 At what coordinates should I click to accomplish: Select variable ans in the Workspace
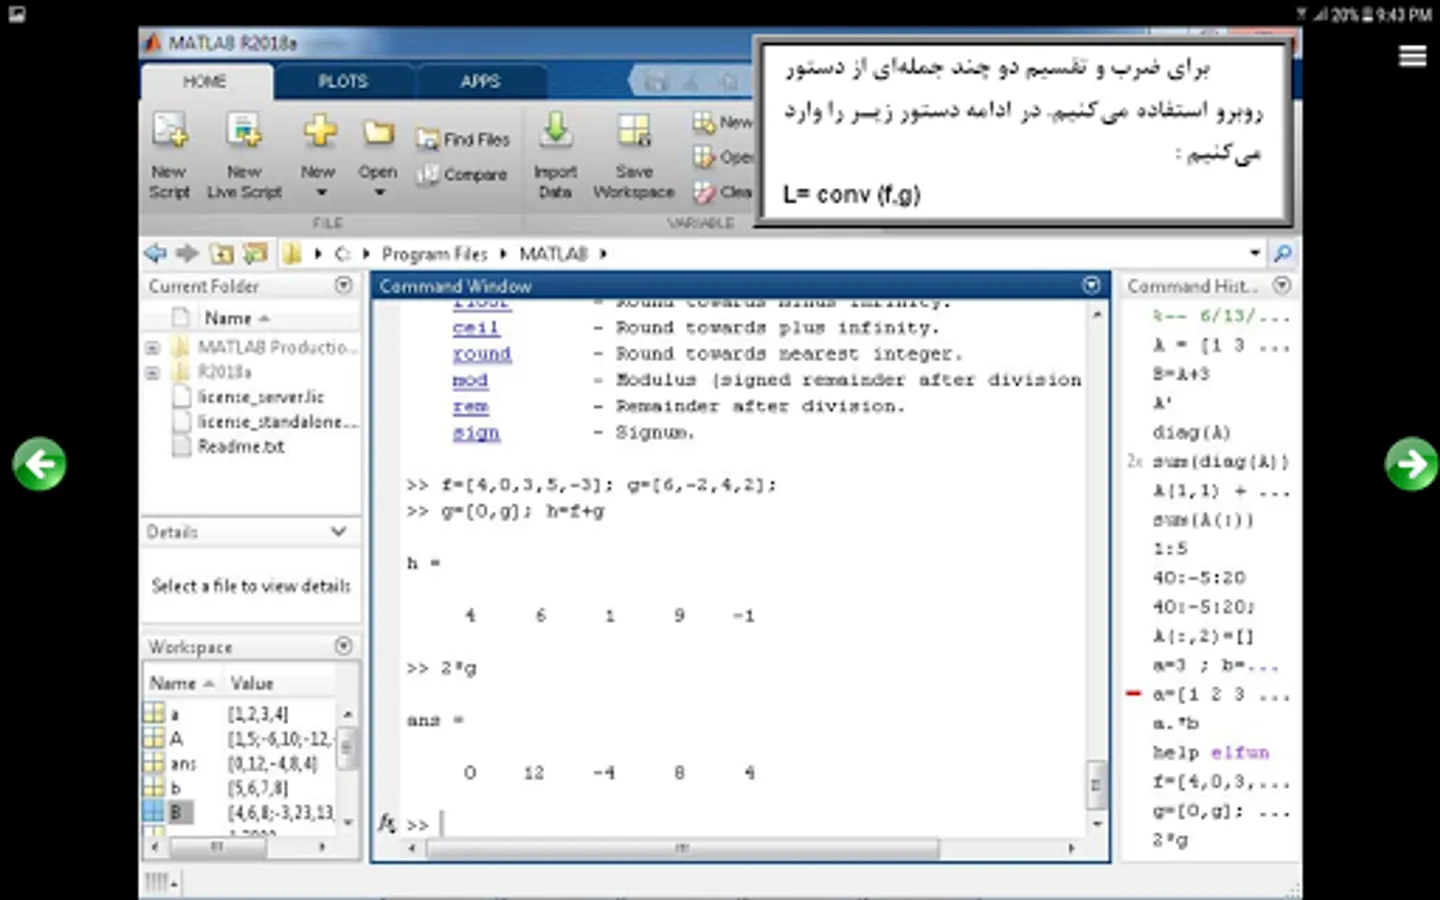tap(183, 764)
